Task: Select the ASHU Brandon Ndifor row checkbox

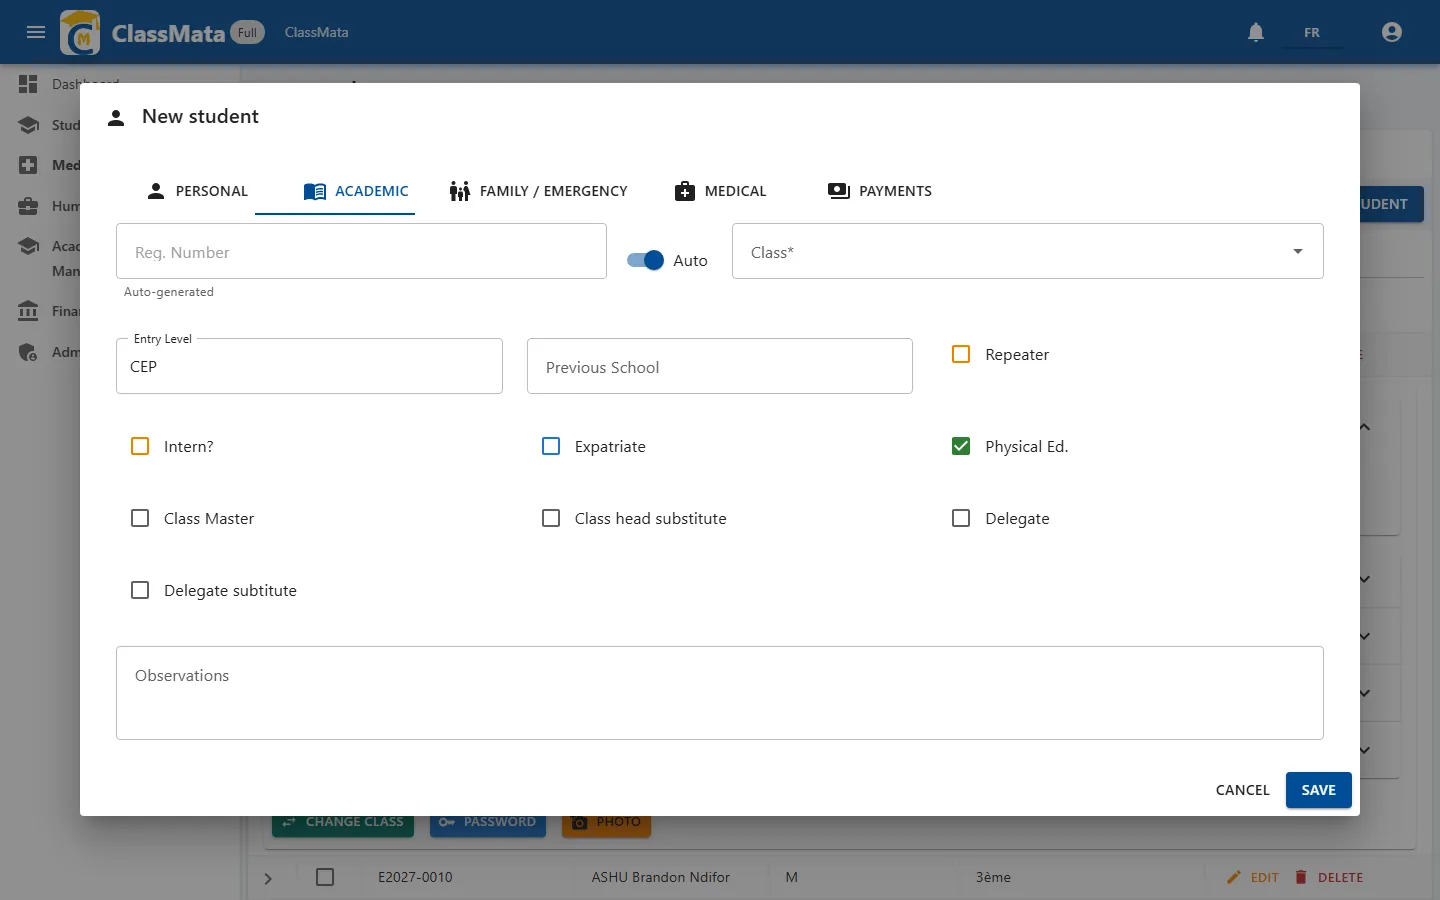Action: (325, 877)
